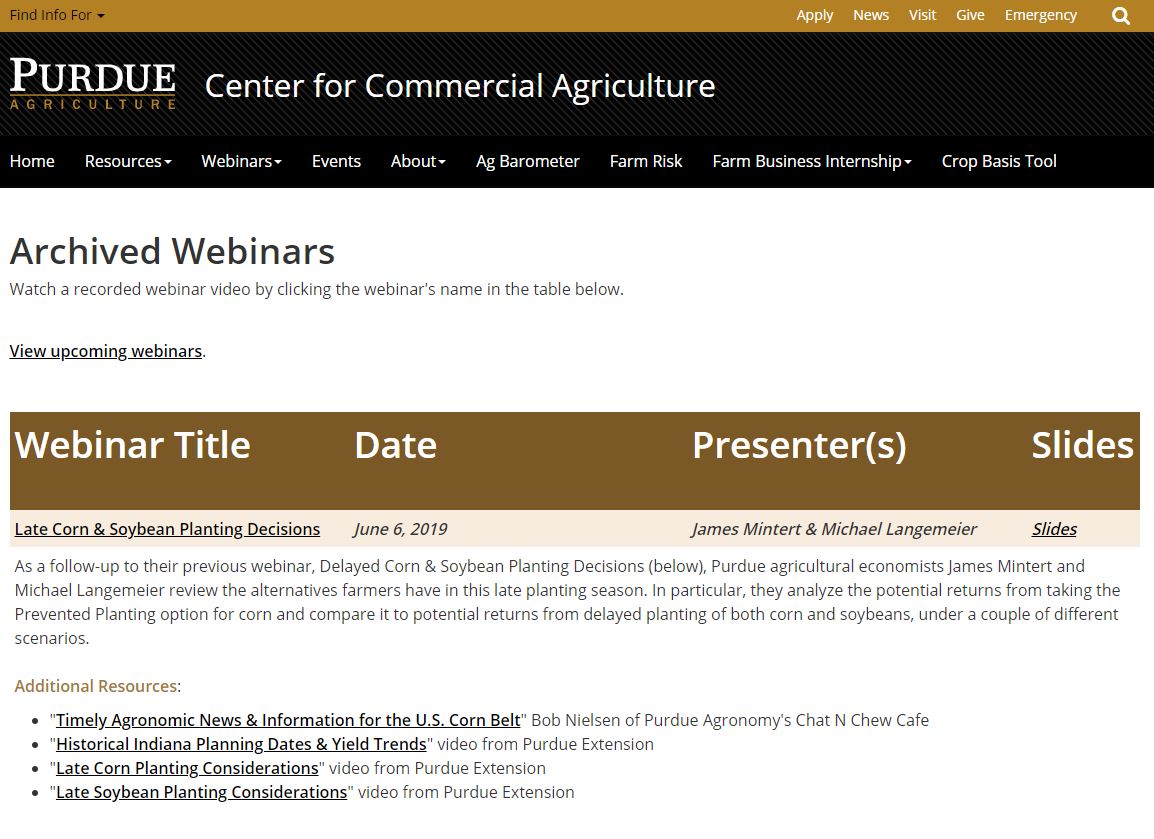Open the News link
Image resolution: width=1154 pixels, height=839 pixels.
871,15
